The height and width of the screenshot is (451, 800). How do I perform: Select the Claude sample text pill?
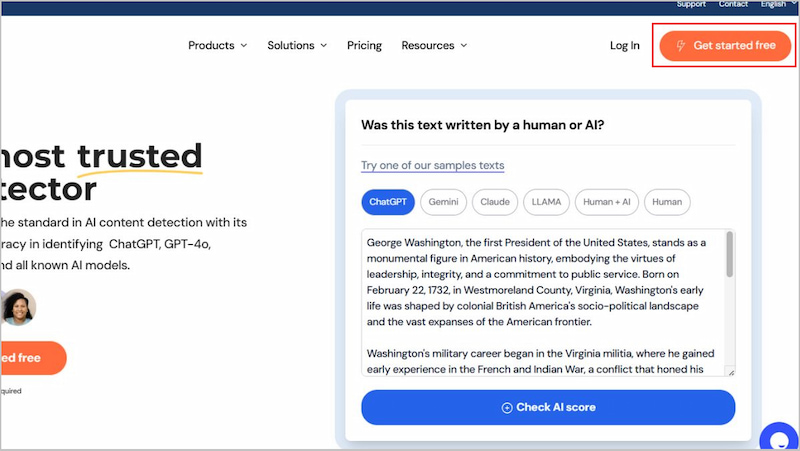point(495,202)
